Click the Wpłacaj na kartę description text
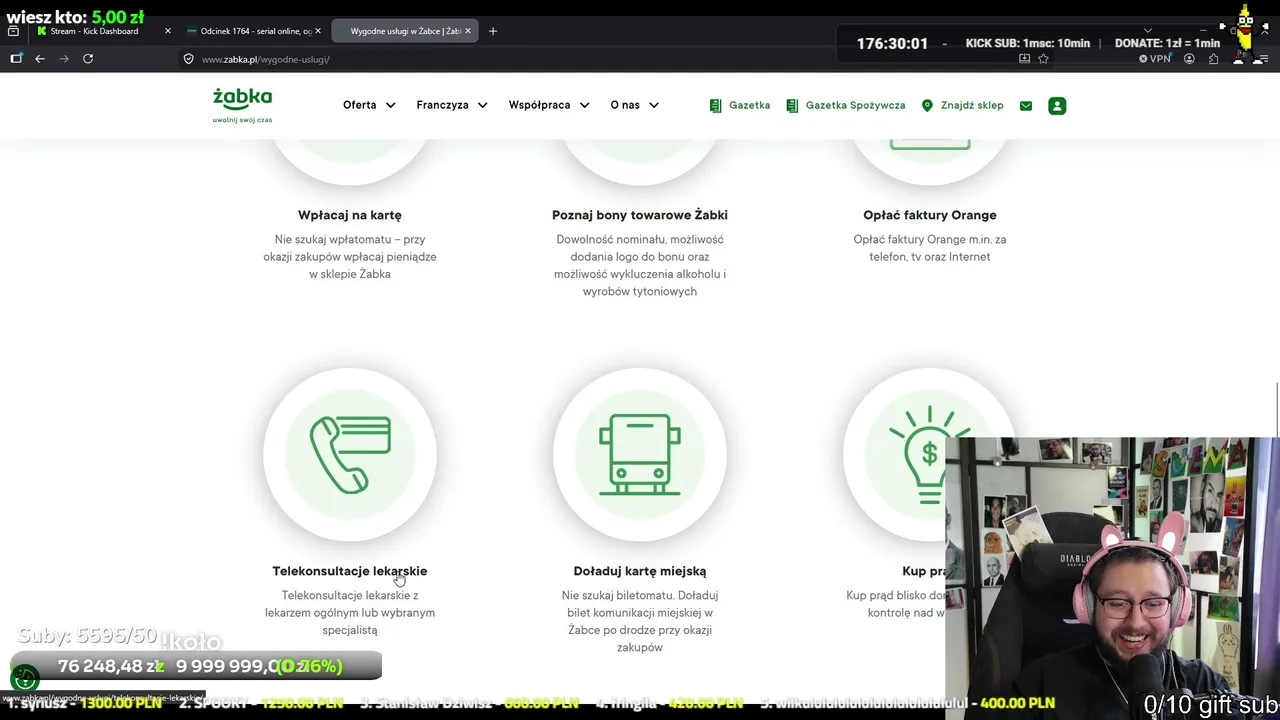The image size is (1280, 720). 350,257
